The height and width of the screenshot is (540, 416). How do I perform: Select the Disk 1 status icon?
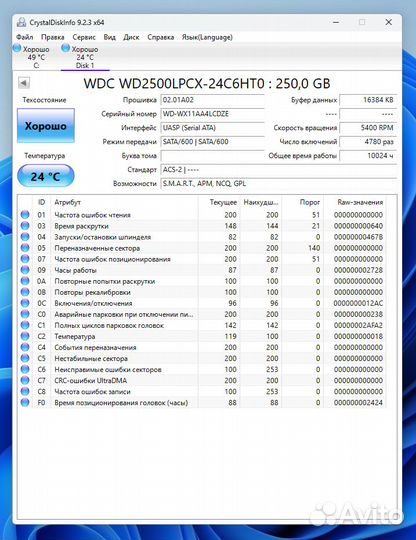point(65,48)
